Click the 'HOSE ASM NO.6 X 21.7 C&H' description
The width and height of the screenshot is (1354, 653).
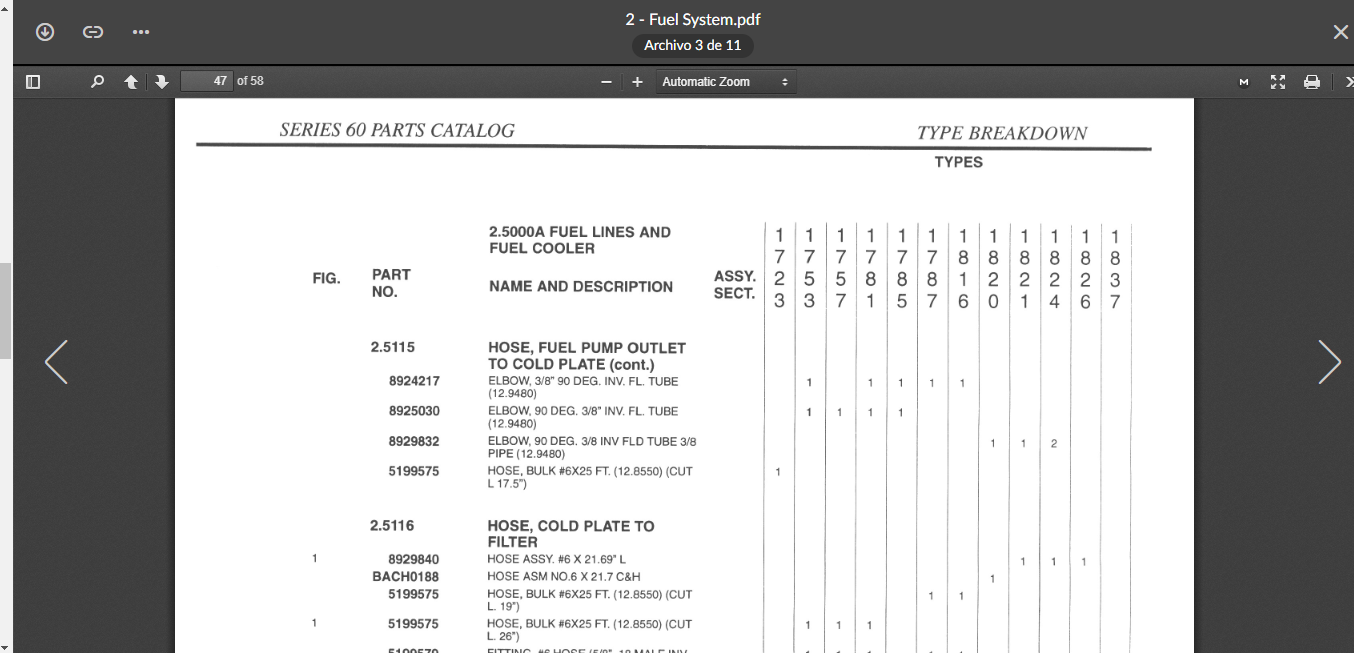pos(564,577)
